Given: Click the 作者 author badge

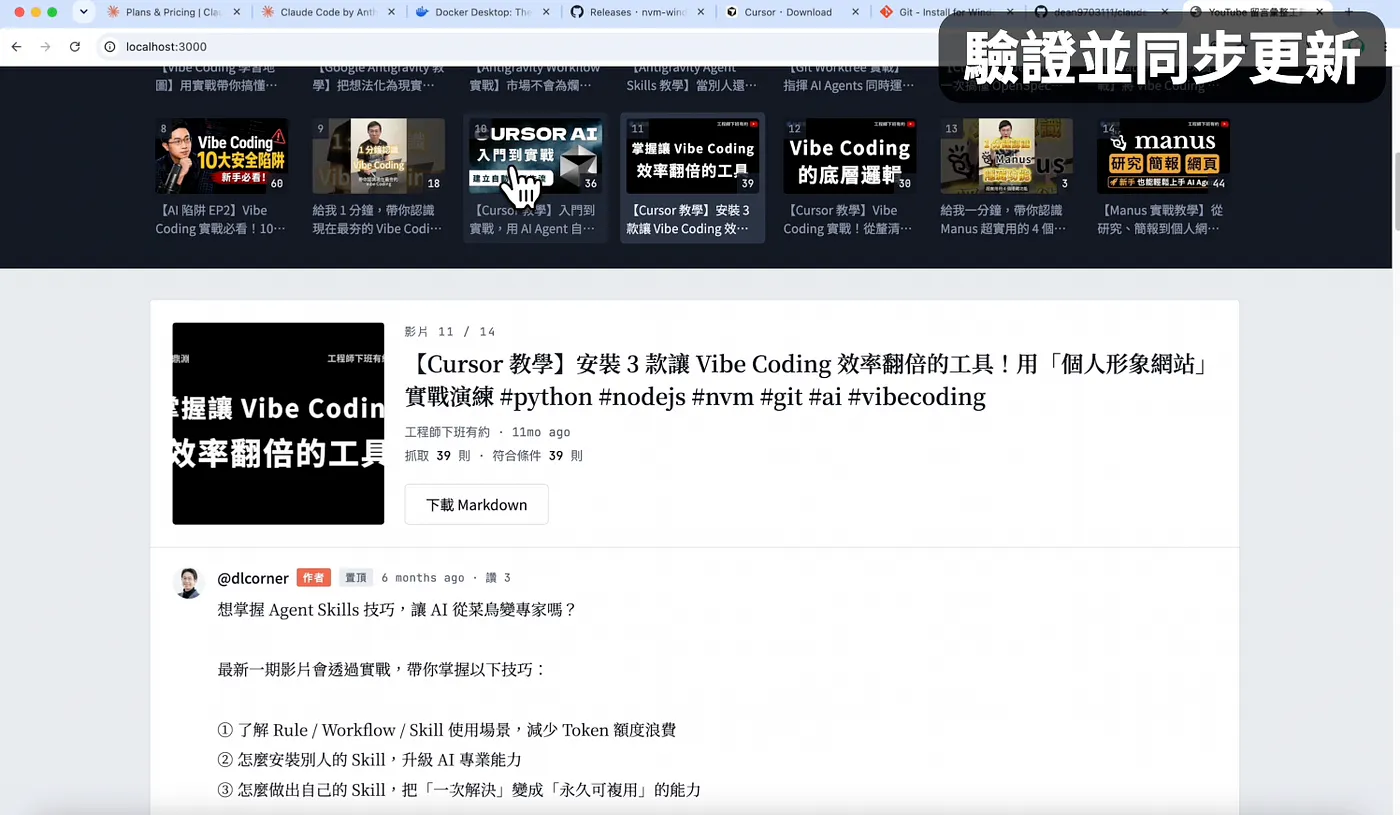Looking at the screenshot, I should 313,578.
